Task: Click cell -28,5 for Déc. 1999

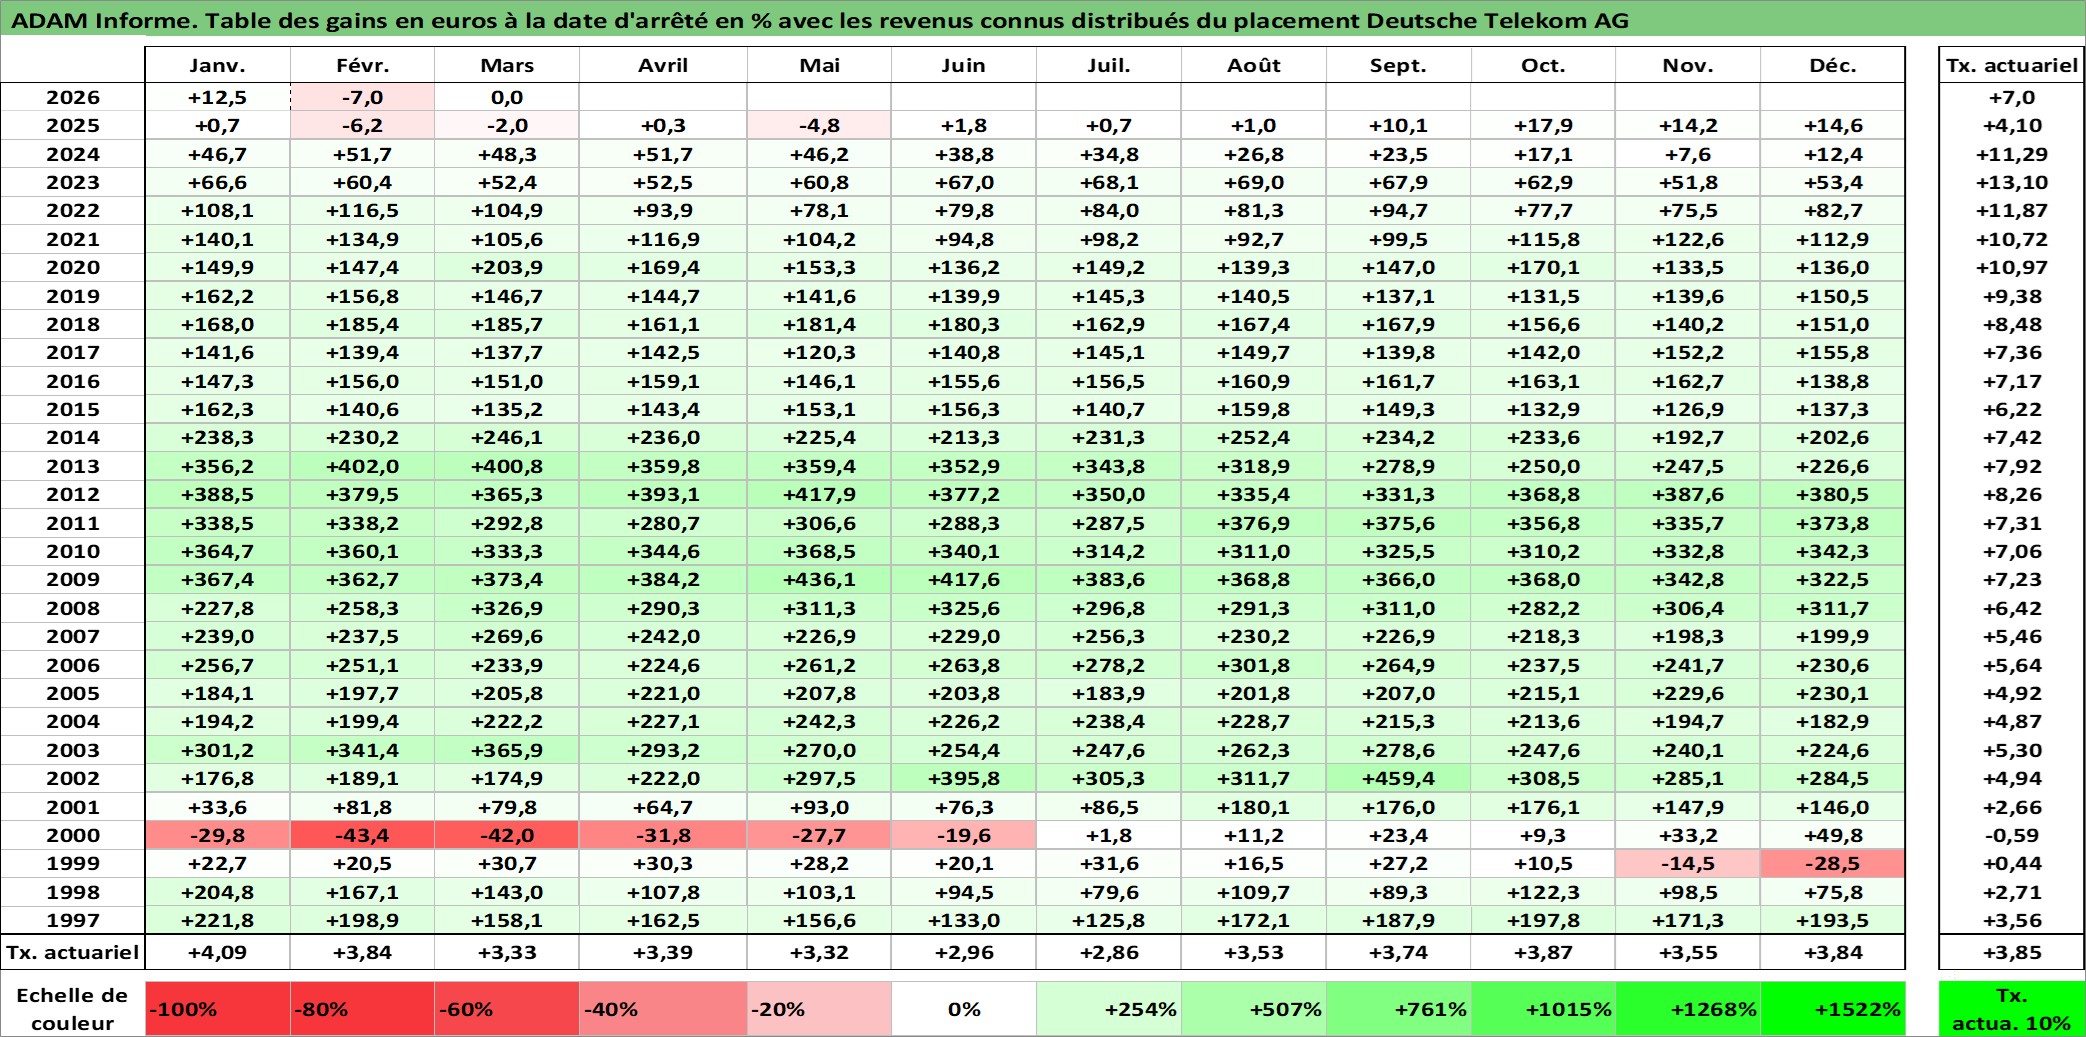Action: pyautogui.click(x=1832, y=863)
